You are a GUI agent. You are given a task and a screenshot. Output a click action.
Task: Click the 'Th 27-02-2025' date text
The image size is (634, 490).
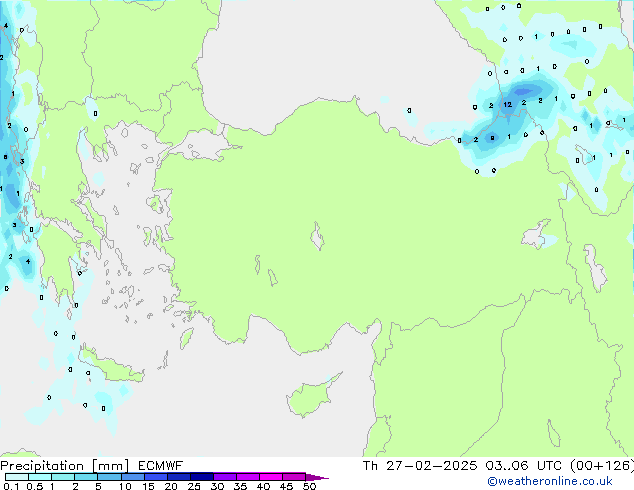coord(420,466)
